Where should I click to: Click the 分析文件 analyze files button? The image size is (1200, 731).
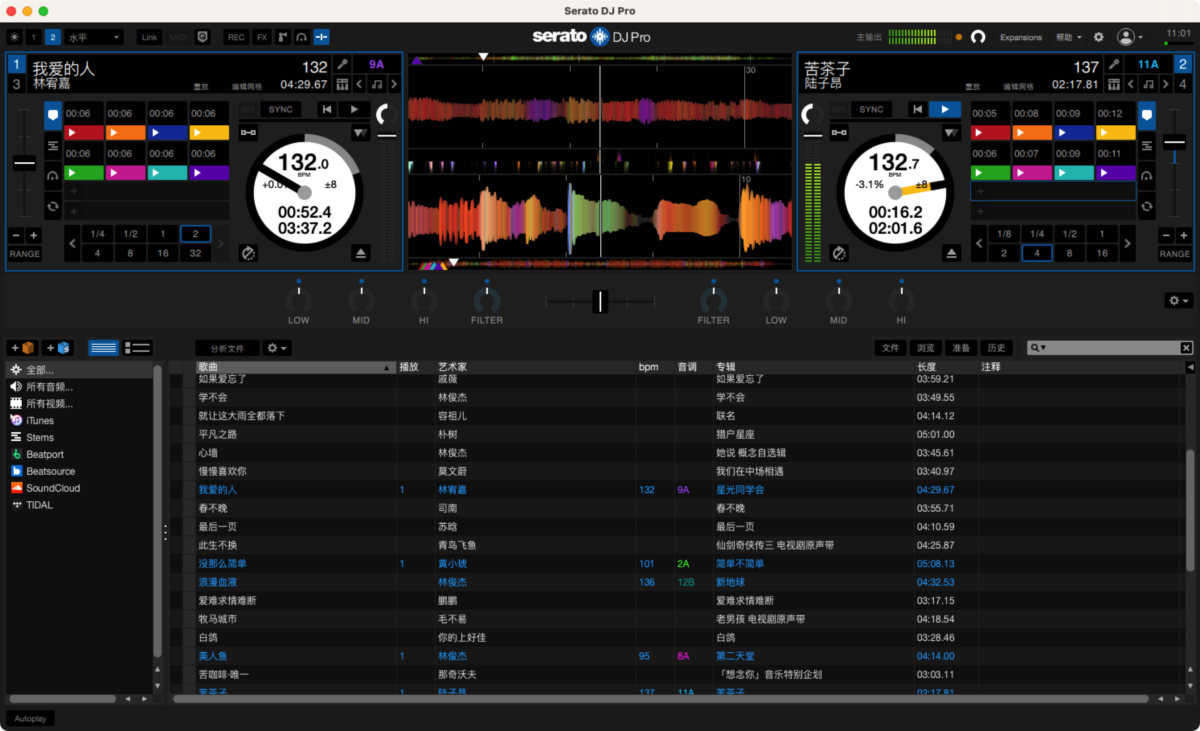(x=227, y=348)
